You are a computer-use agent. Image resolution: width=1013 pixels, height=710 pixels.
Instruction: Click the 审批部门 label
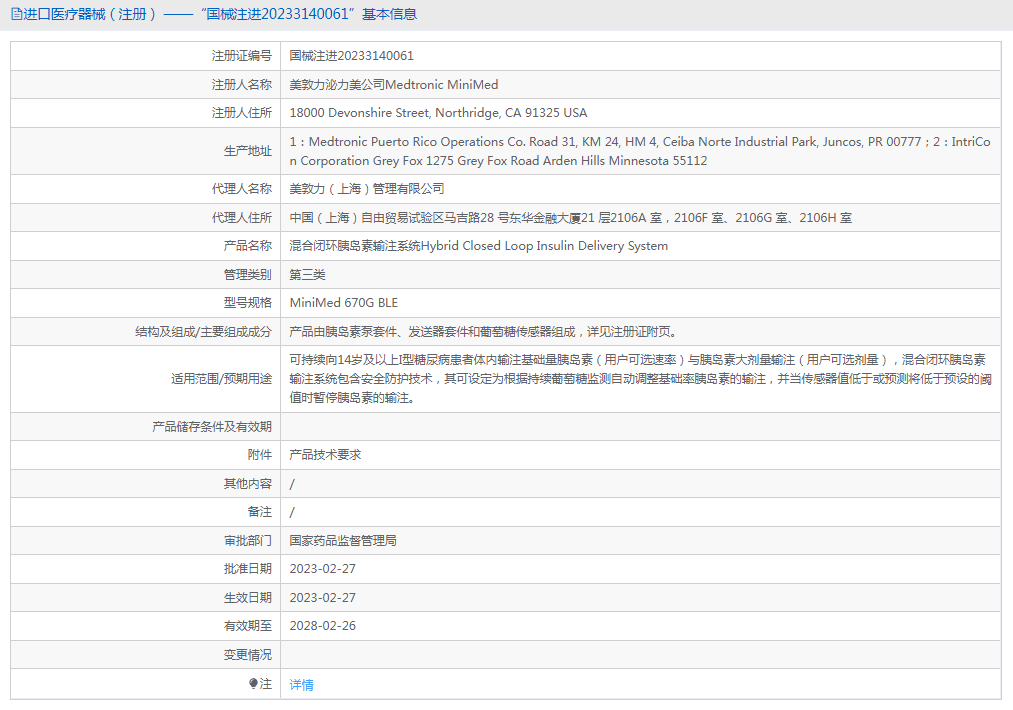(x=247, y=541)
